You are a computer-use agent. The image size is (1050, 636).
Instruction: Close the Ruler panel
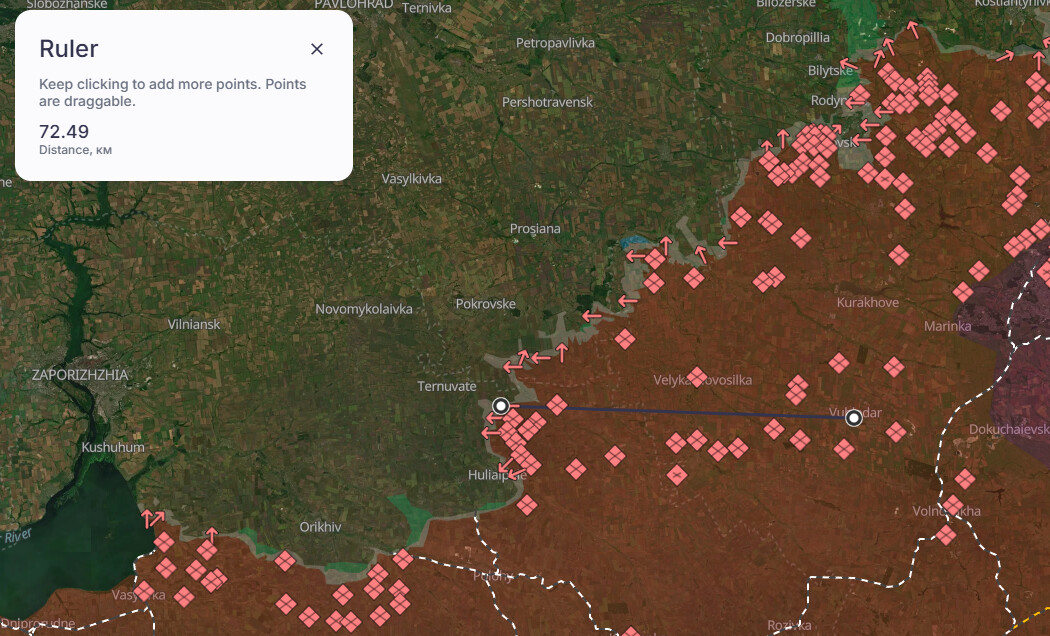click(317, 49)
